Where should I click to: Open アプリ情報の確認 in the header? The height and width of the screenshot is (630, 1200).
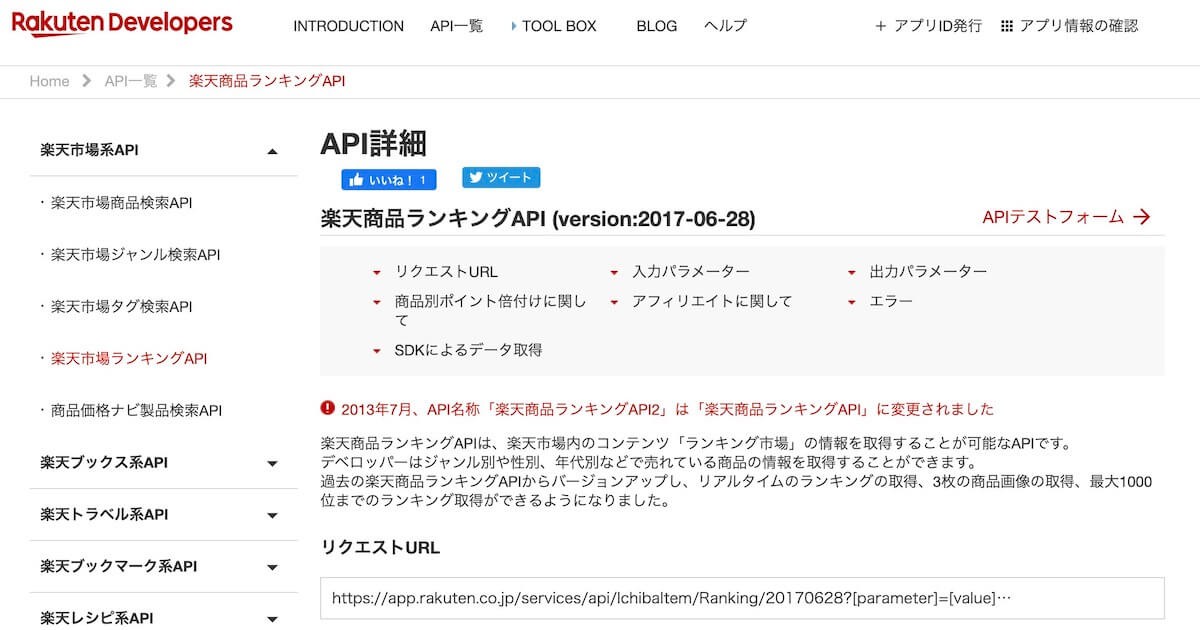tap(1079, 26)
